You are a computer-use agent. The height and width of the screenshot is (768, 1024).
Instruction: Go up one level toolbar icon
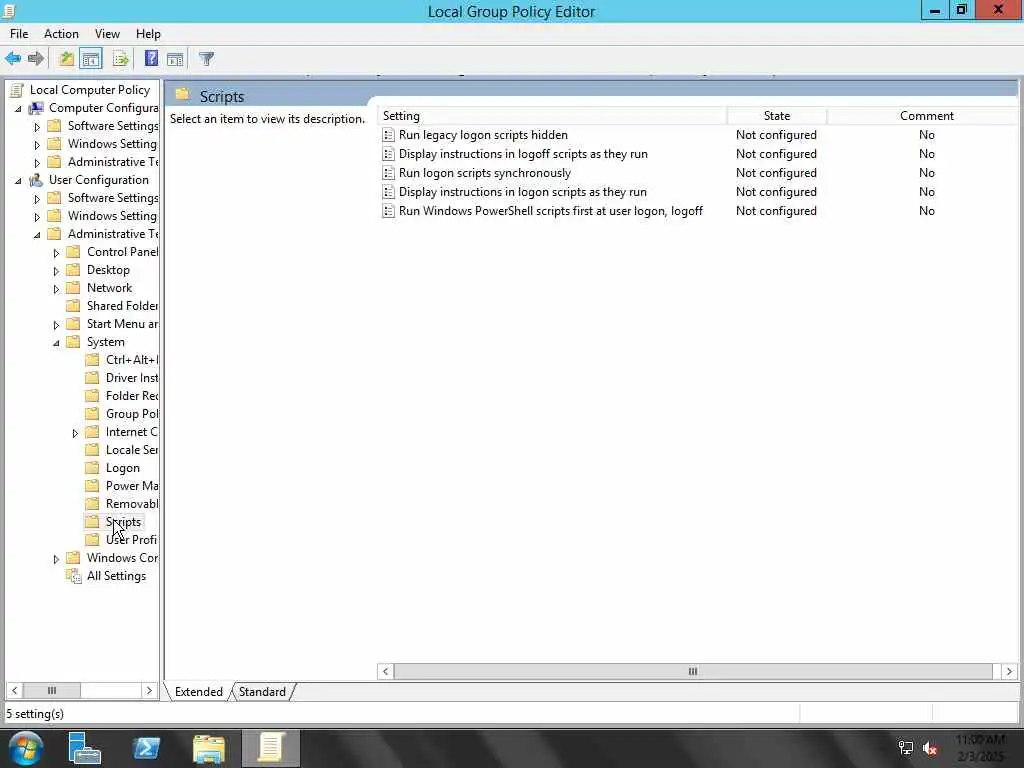click(66, 59)
